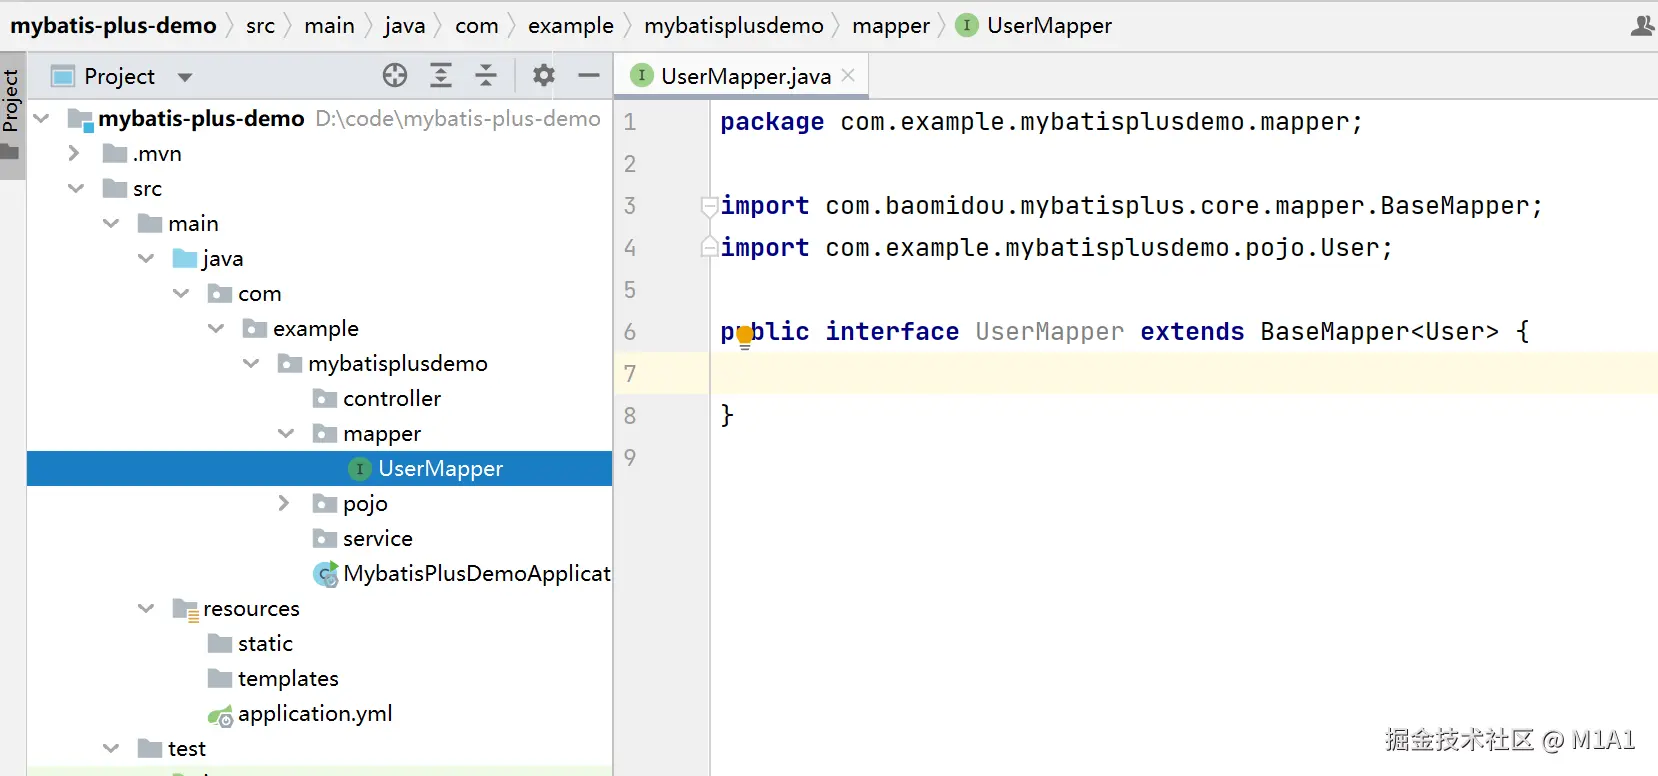This screenshot has width=1658, height=776.
Task: Collapse the mapper package
Action: pos(286,434)
